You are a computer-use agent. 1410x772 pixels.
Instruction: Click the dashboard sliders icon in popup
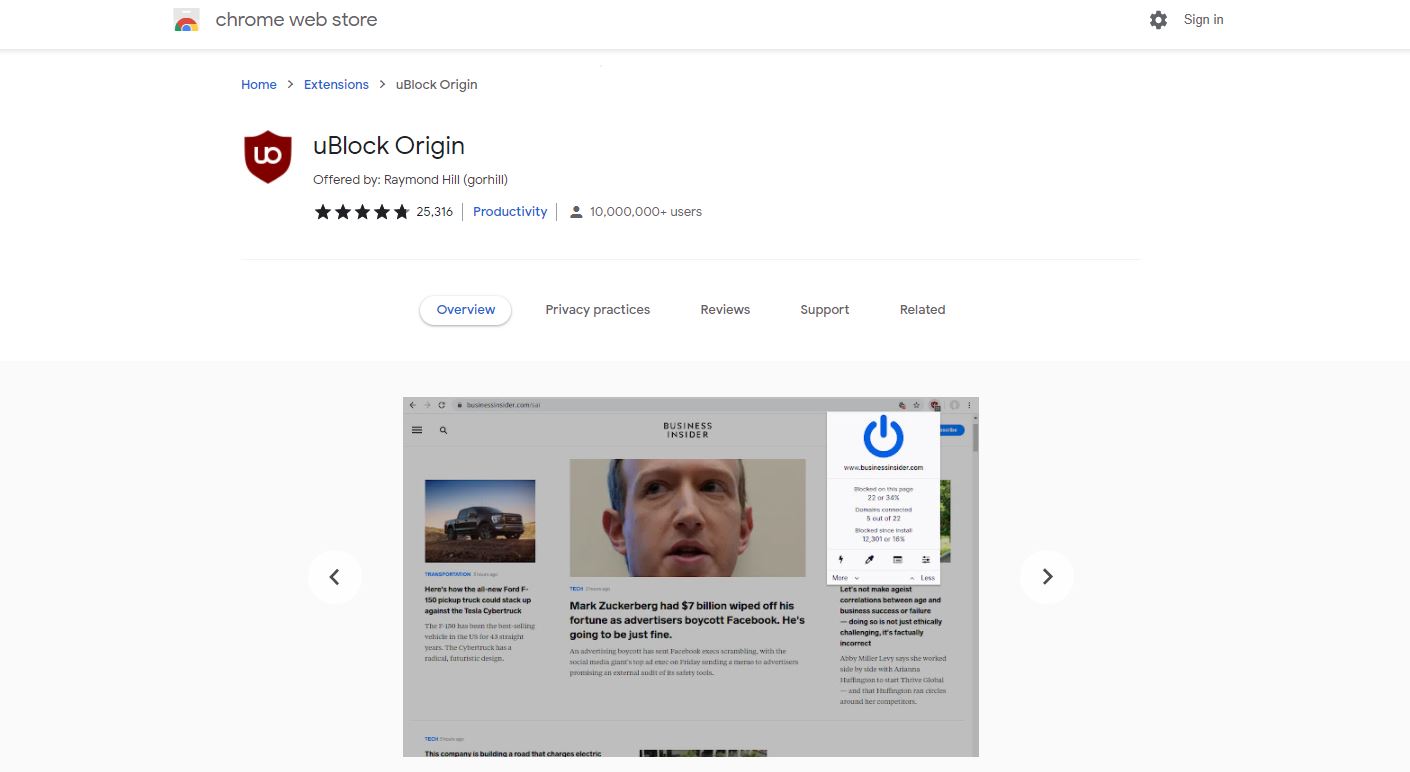pos(926,559)
